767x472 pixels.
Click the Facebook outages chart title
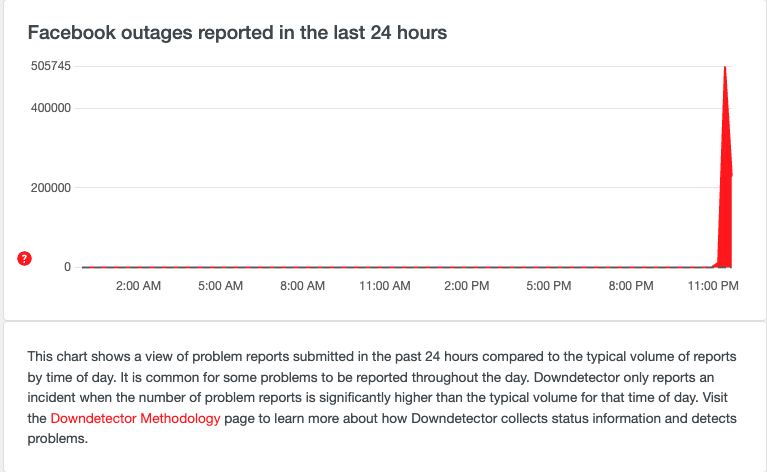point(237,33)
